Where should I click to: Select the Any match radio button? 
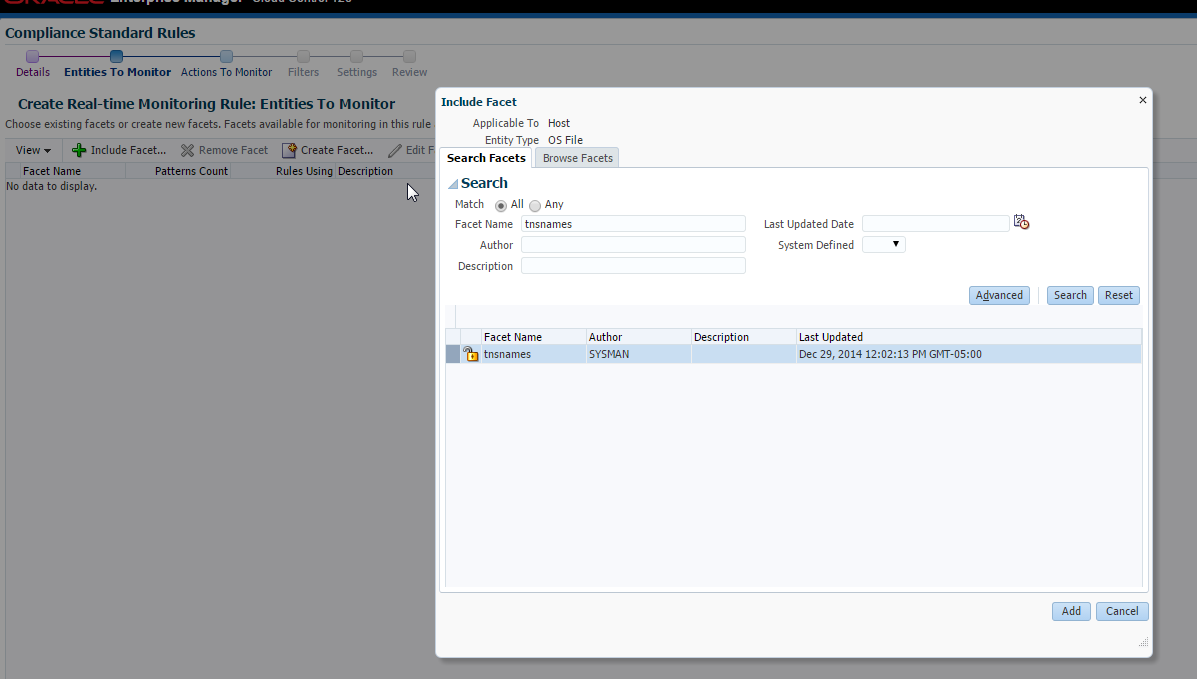coord(535,205)
